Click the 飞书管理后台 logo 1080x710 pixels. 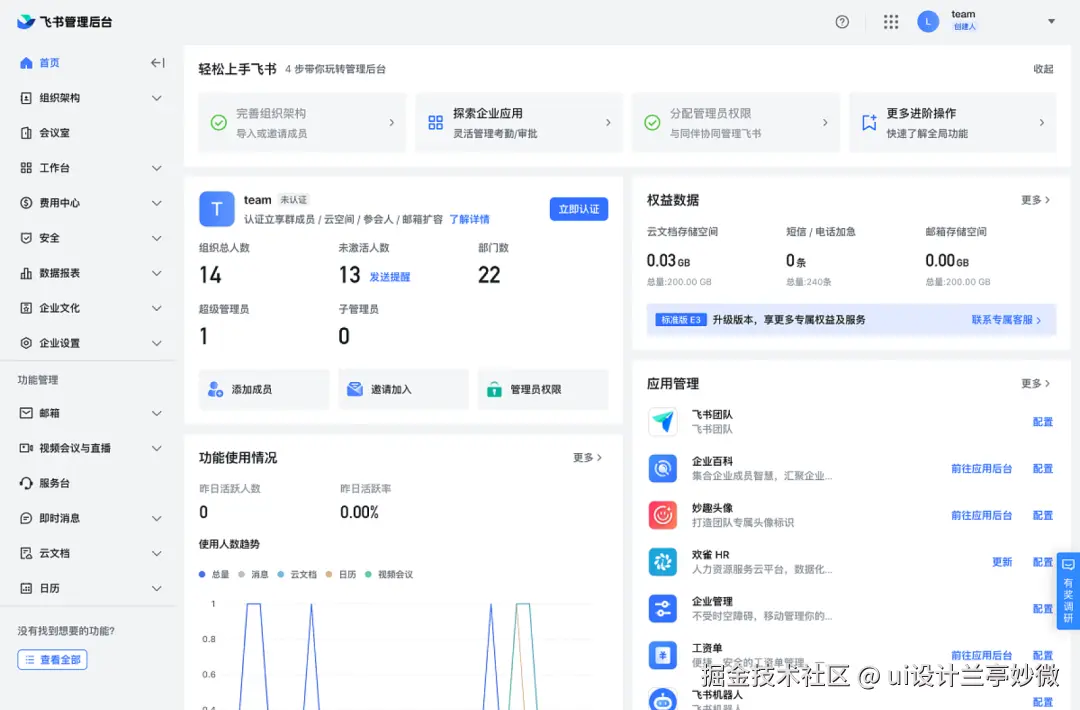click(65, 22)
